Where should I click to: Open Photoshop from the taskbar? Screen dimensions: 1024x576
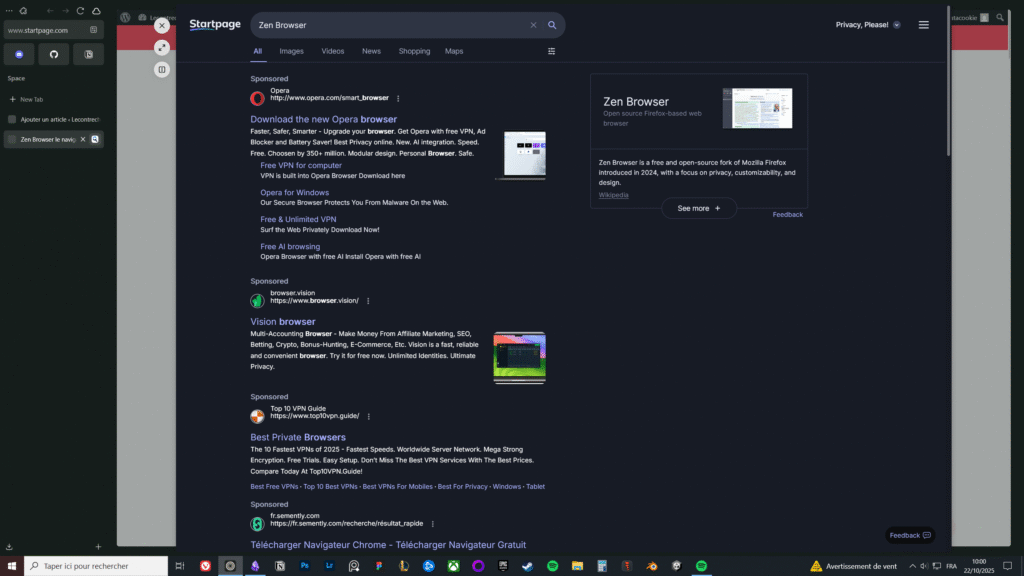coord(306,566)
